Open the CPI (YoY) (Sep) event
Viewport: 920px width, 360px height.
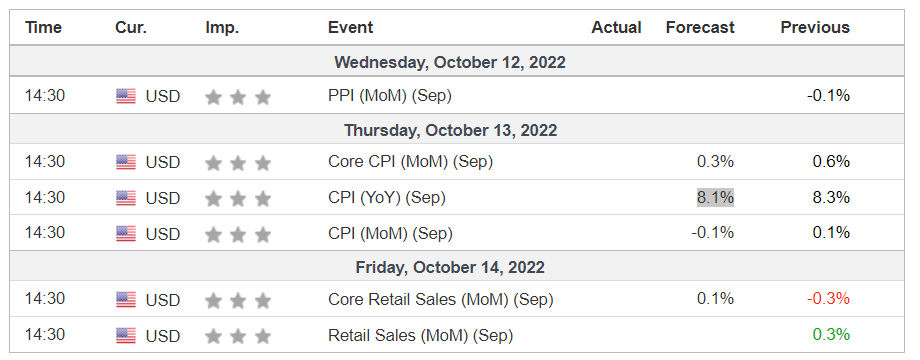tap(387, 198)
